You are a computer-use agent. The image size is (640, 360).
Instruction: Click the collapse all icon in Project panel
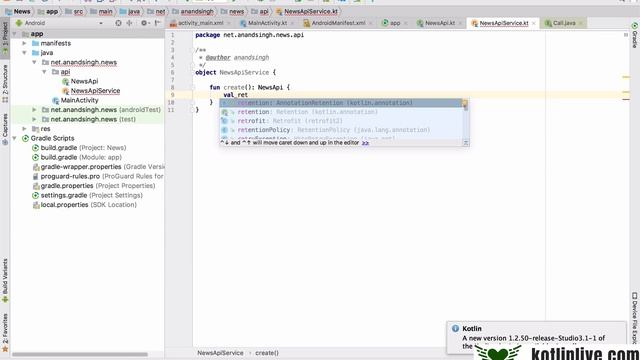point(130,23)
